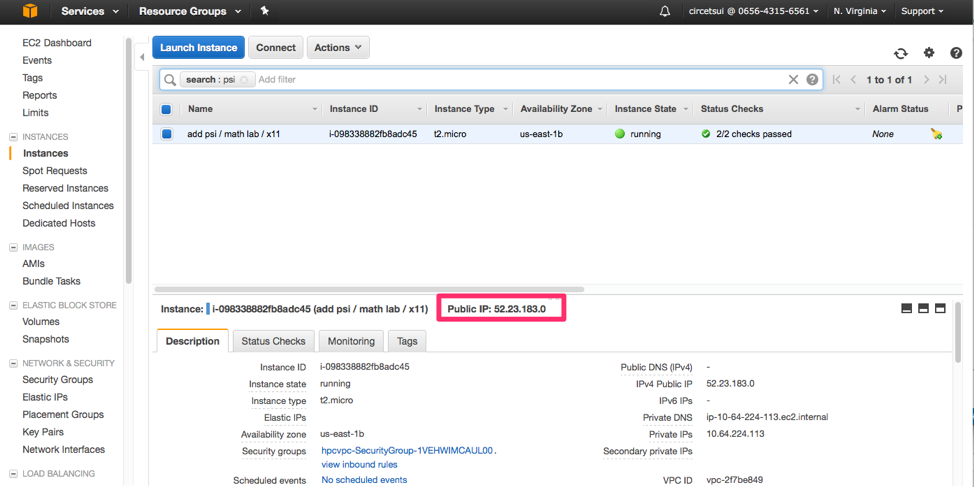Deselect the add psi / math lab instance checkbox

coord(167,134)
